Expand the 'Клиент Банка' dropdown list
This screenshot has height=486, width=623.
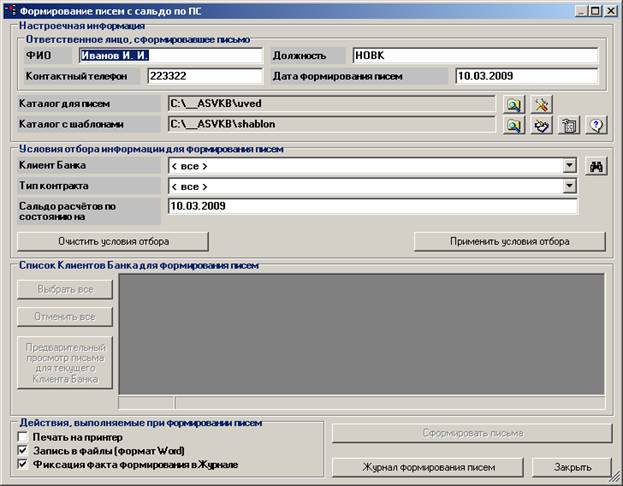coord(569,167)
